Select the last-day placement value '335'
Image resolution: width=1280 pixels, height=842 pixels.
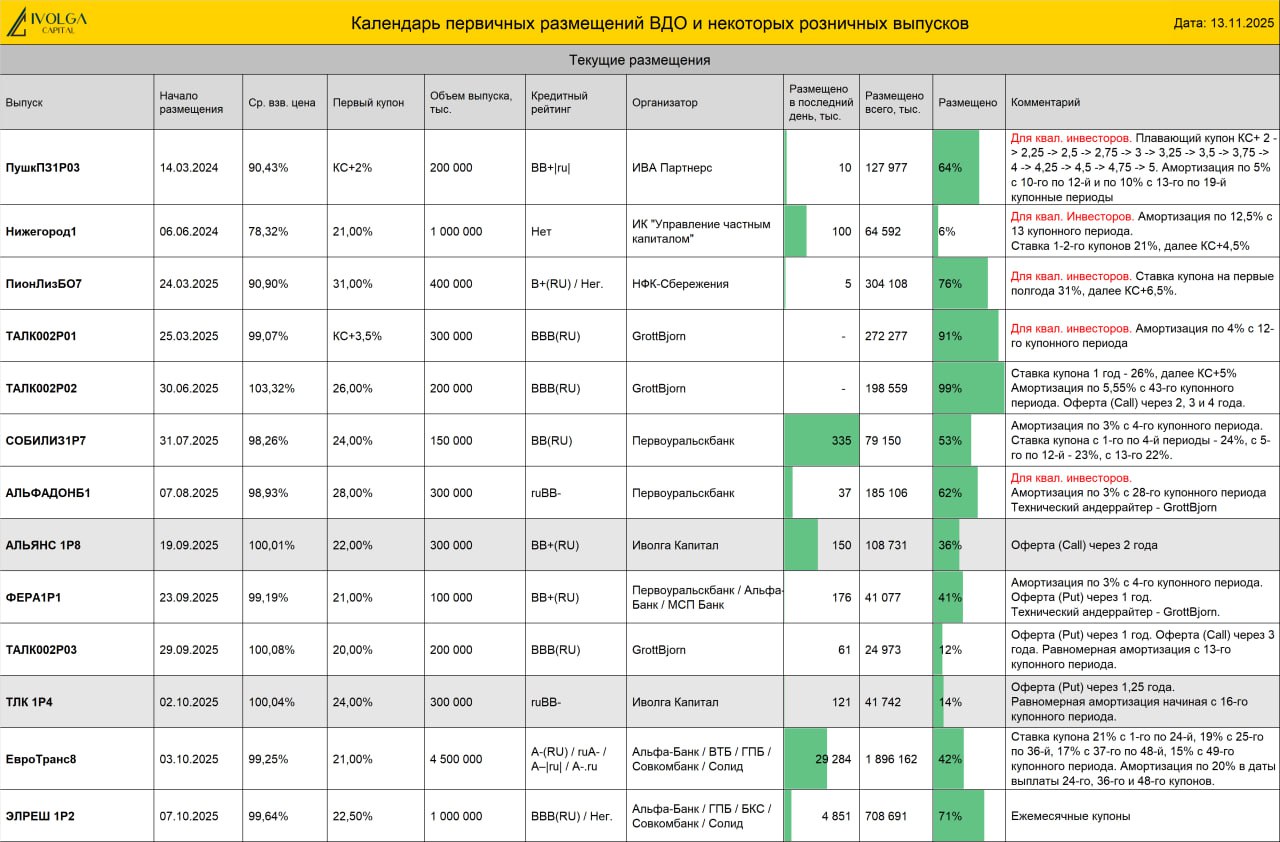[841, 440]
